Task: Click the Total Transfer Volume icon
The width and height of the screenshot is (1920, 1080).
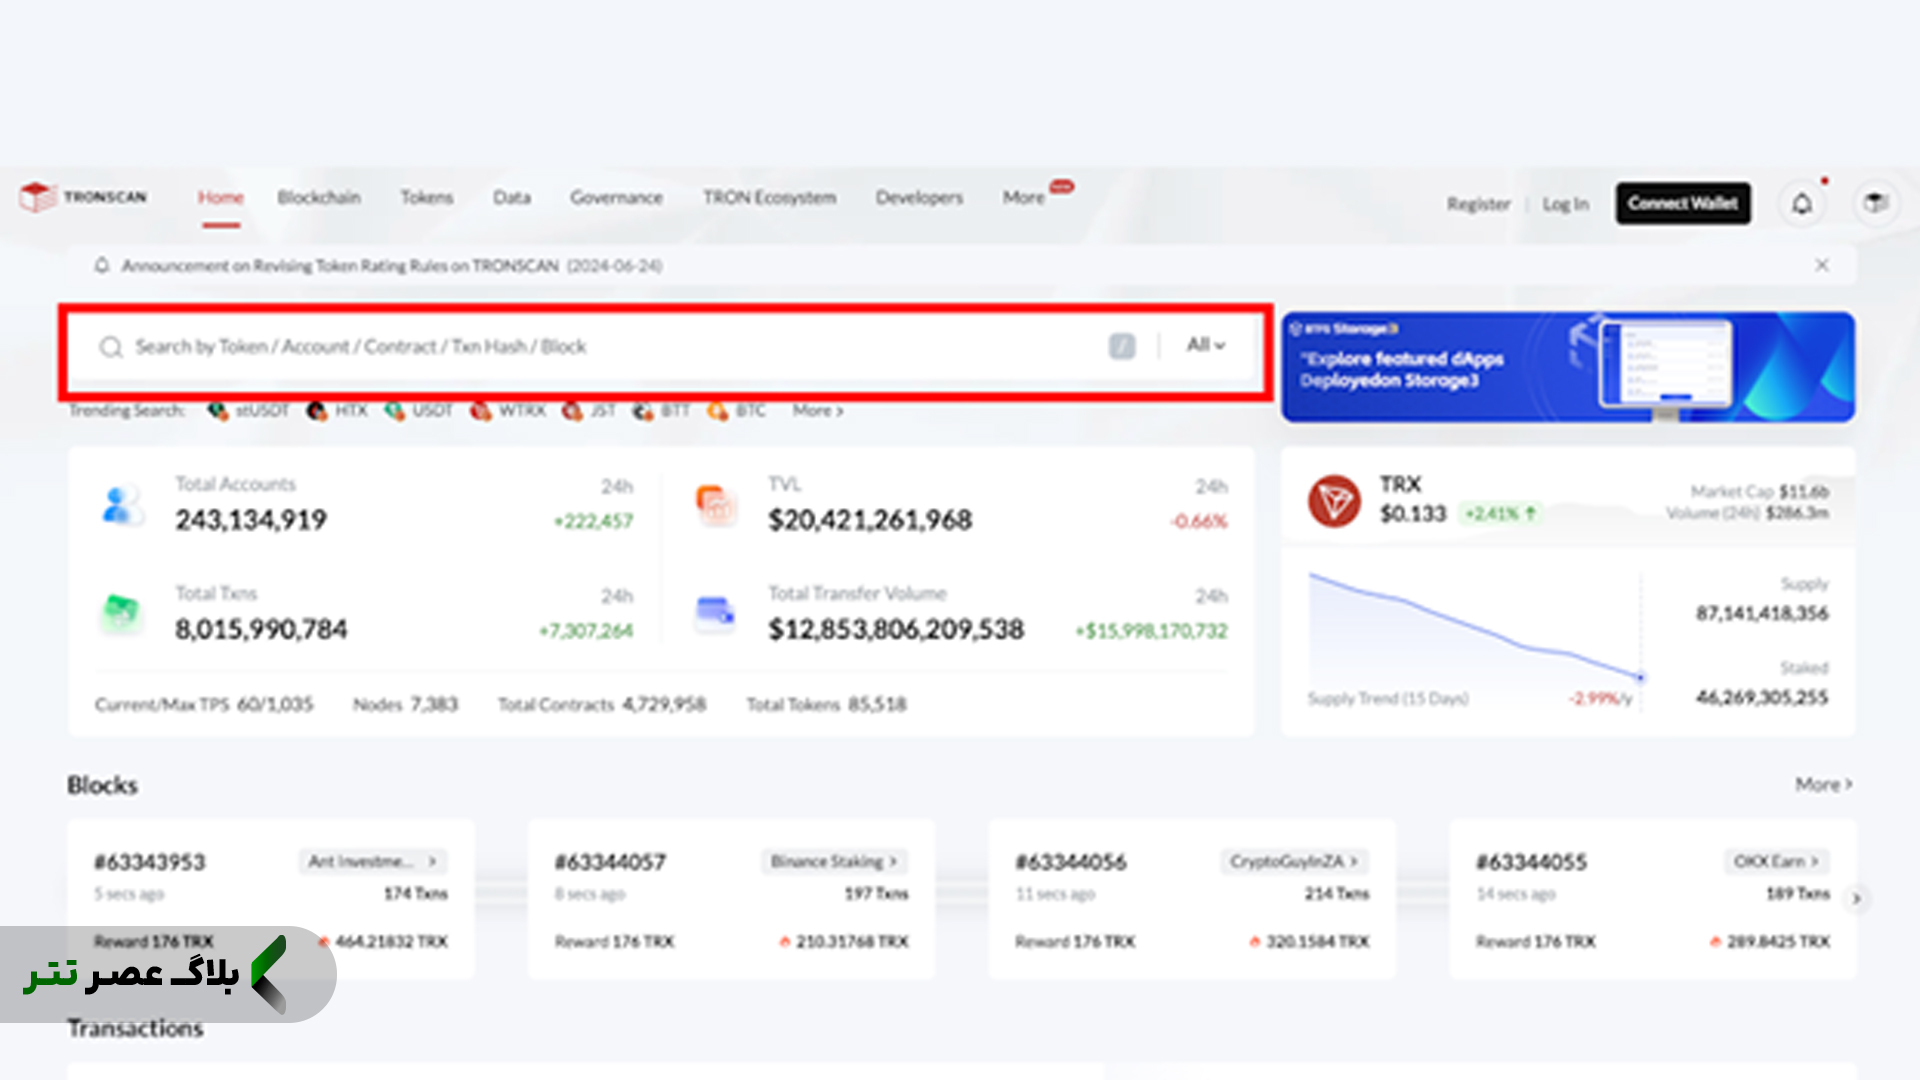Action: click(x=715, y=612)
